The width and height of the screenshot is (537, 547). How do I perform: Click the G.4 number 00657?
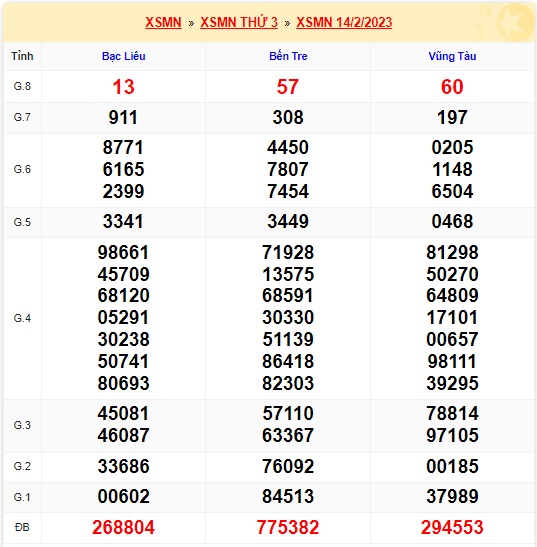[x=452, y=339]
